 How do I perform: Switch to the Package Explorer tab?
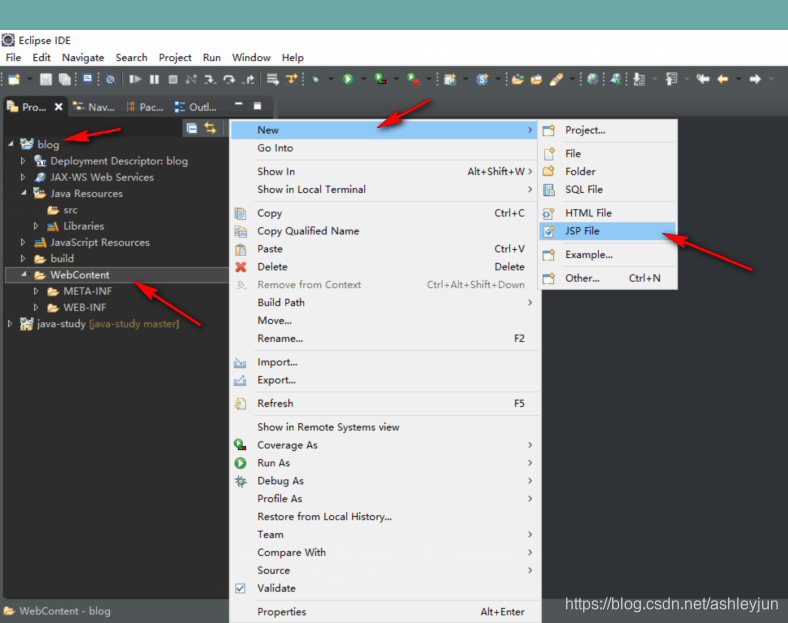pyautogui.click(x=145, y=107)
